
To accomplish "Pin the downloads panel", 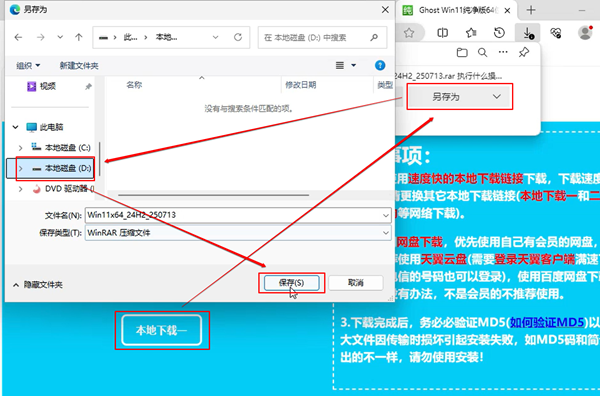I will point(524,52).
